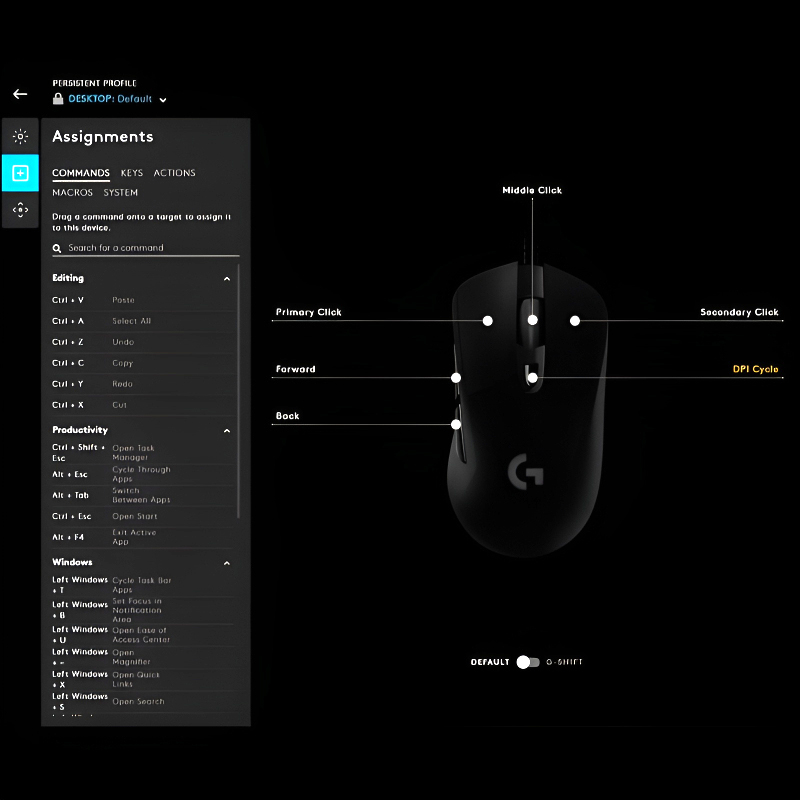Click the back arrow icon
800x800 pixels.
pyautogui.click(x=20, y=94)
